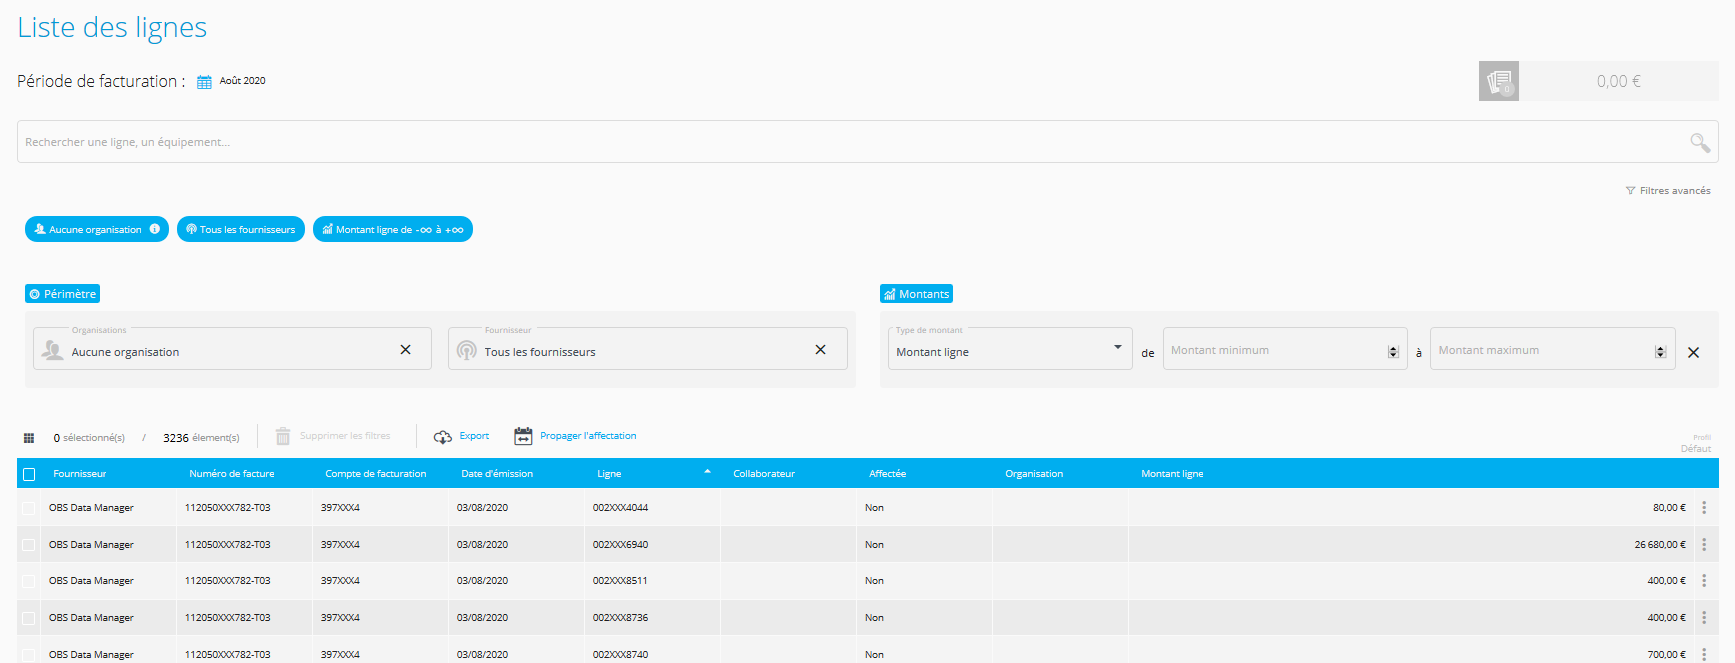The height and width of the screenshot is (663, 1735).
Task: Sort by the Ligne column header
Action: [609, 474]
